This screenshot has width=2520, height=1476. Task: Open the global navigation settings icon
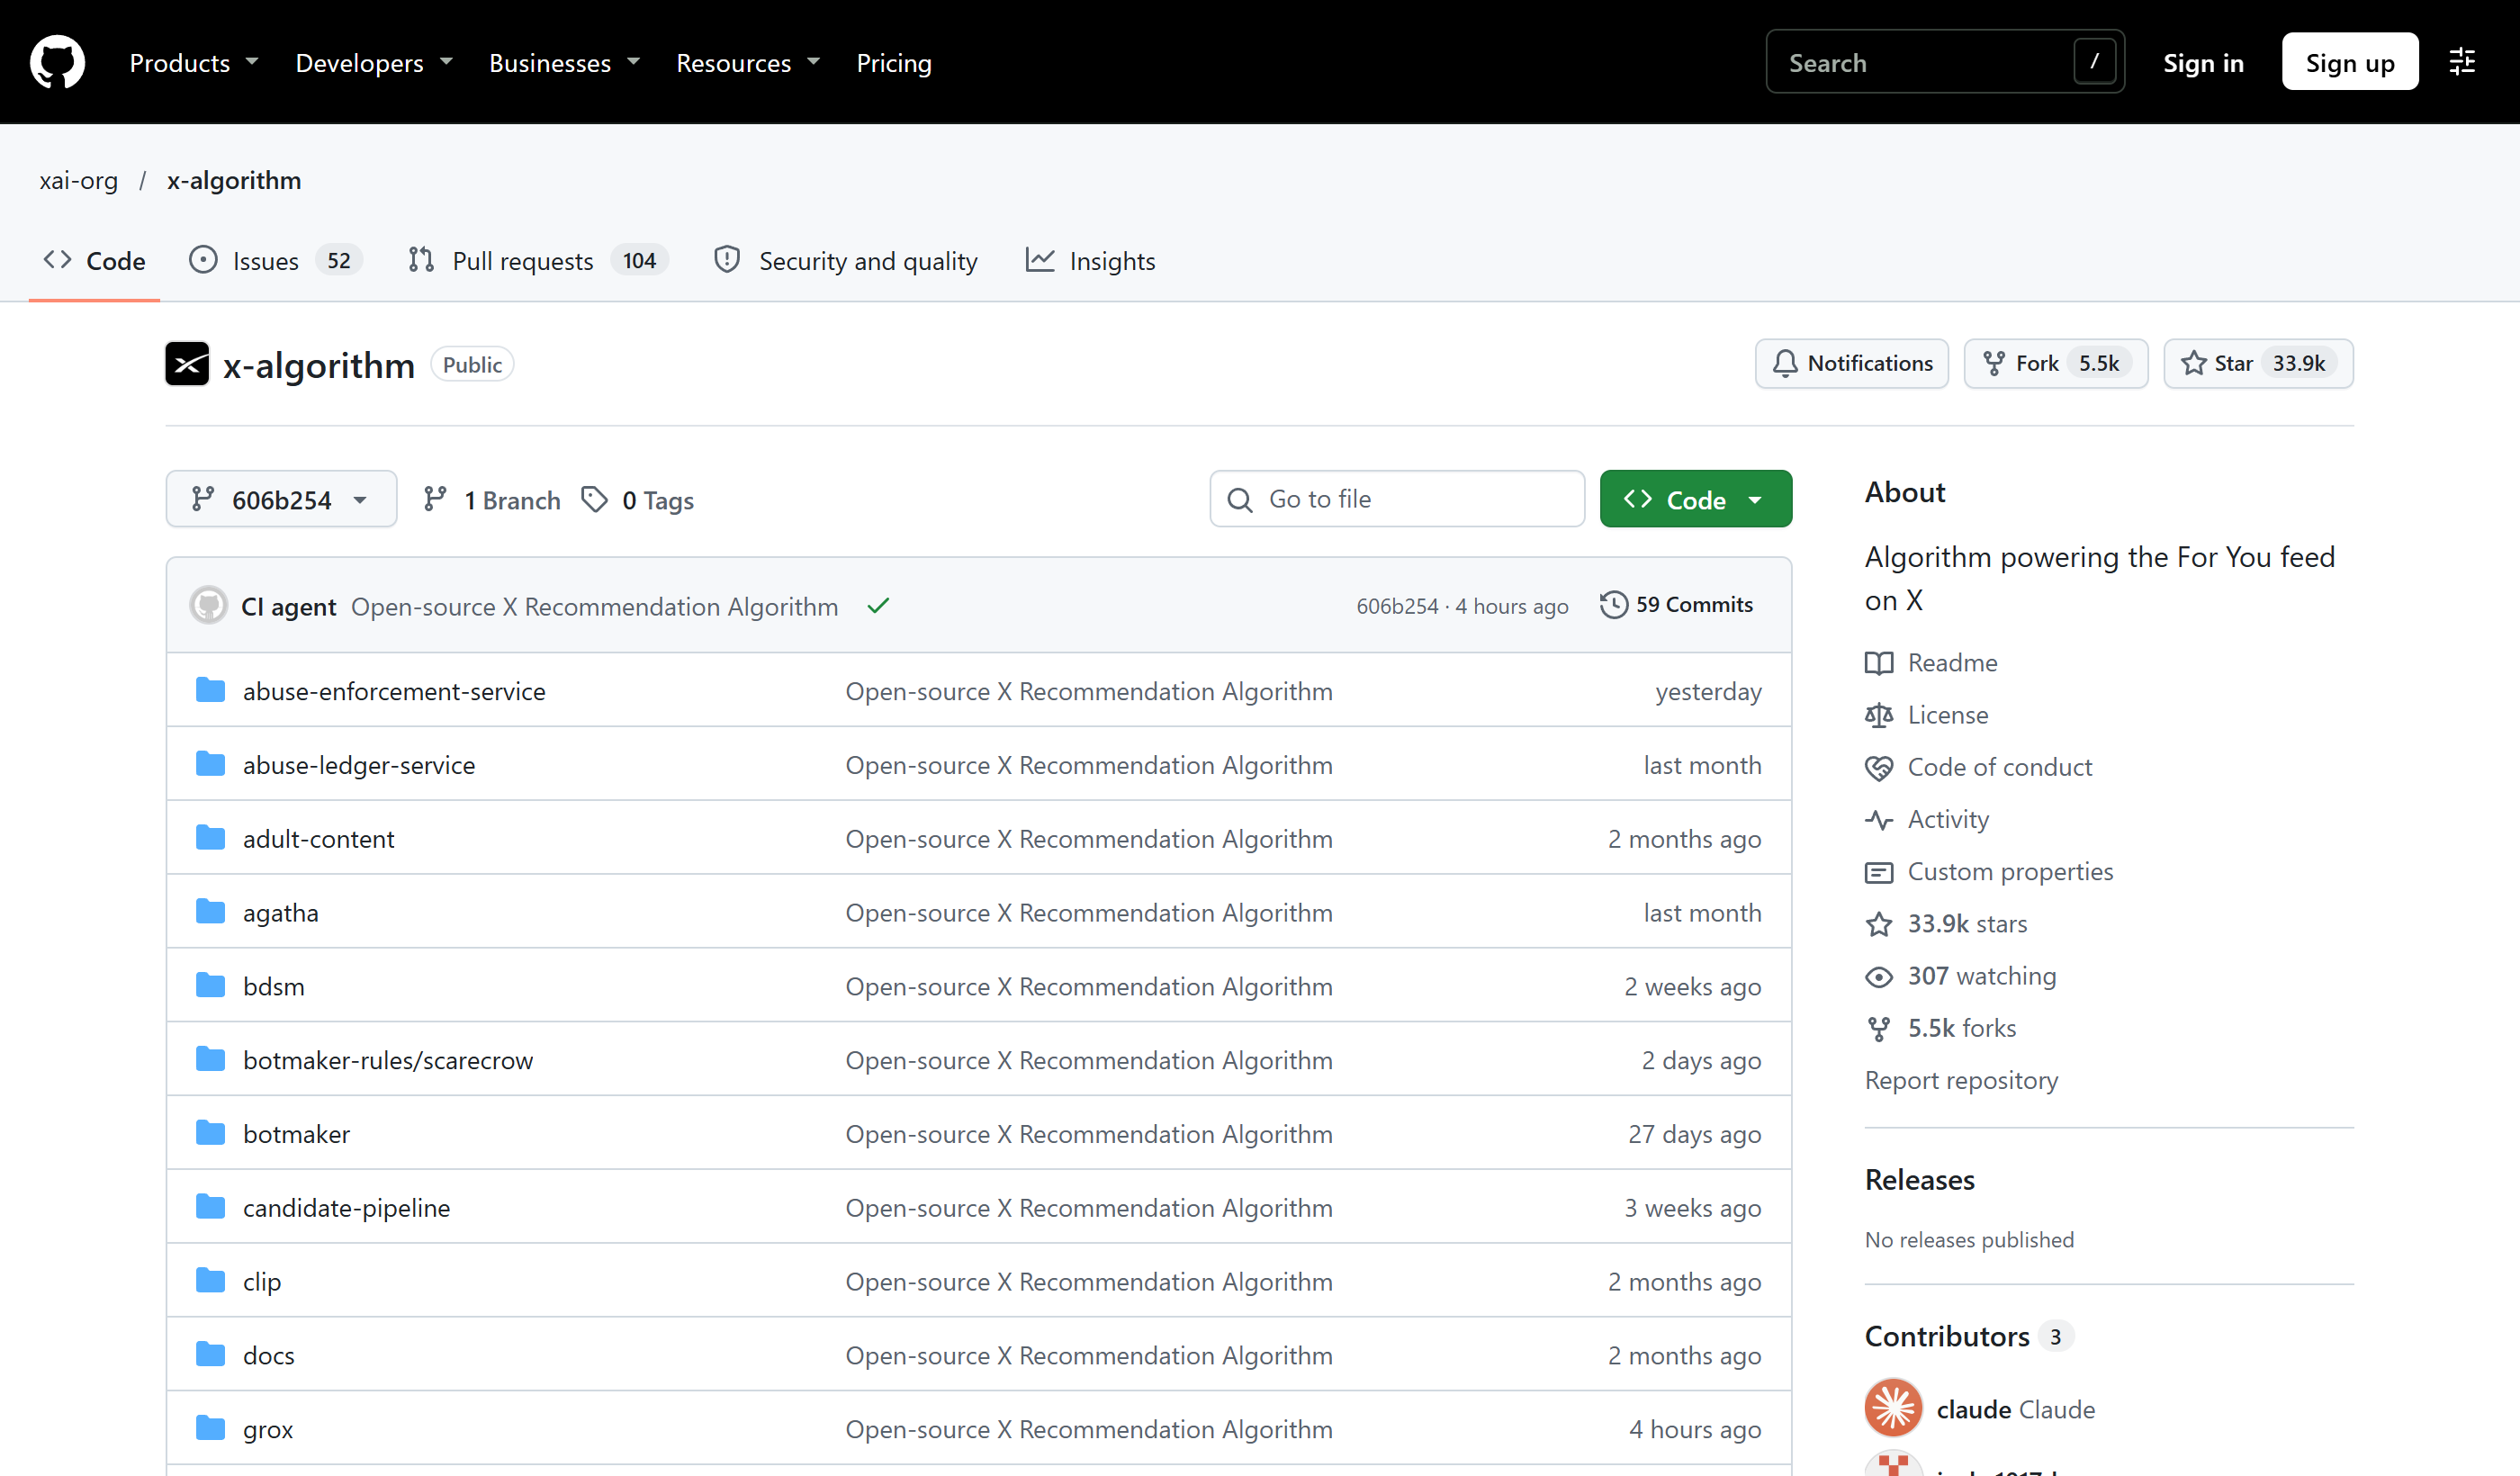(2462, 62)
